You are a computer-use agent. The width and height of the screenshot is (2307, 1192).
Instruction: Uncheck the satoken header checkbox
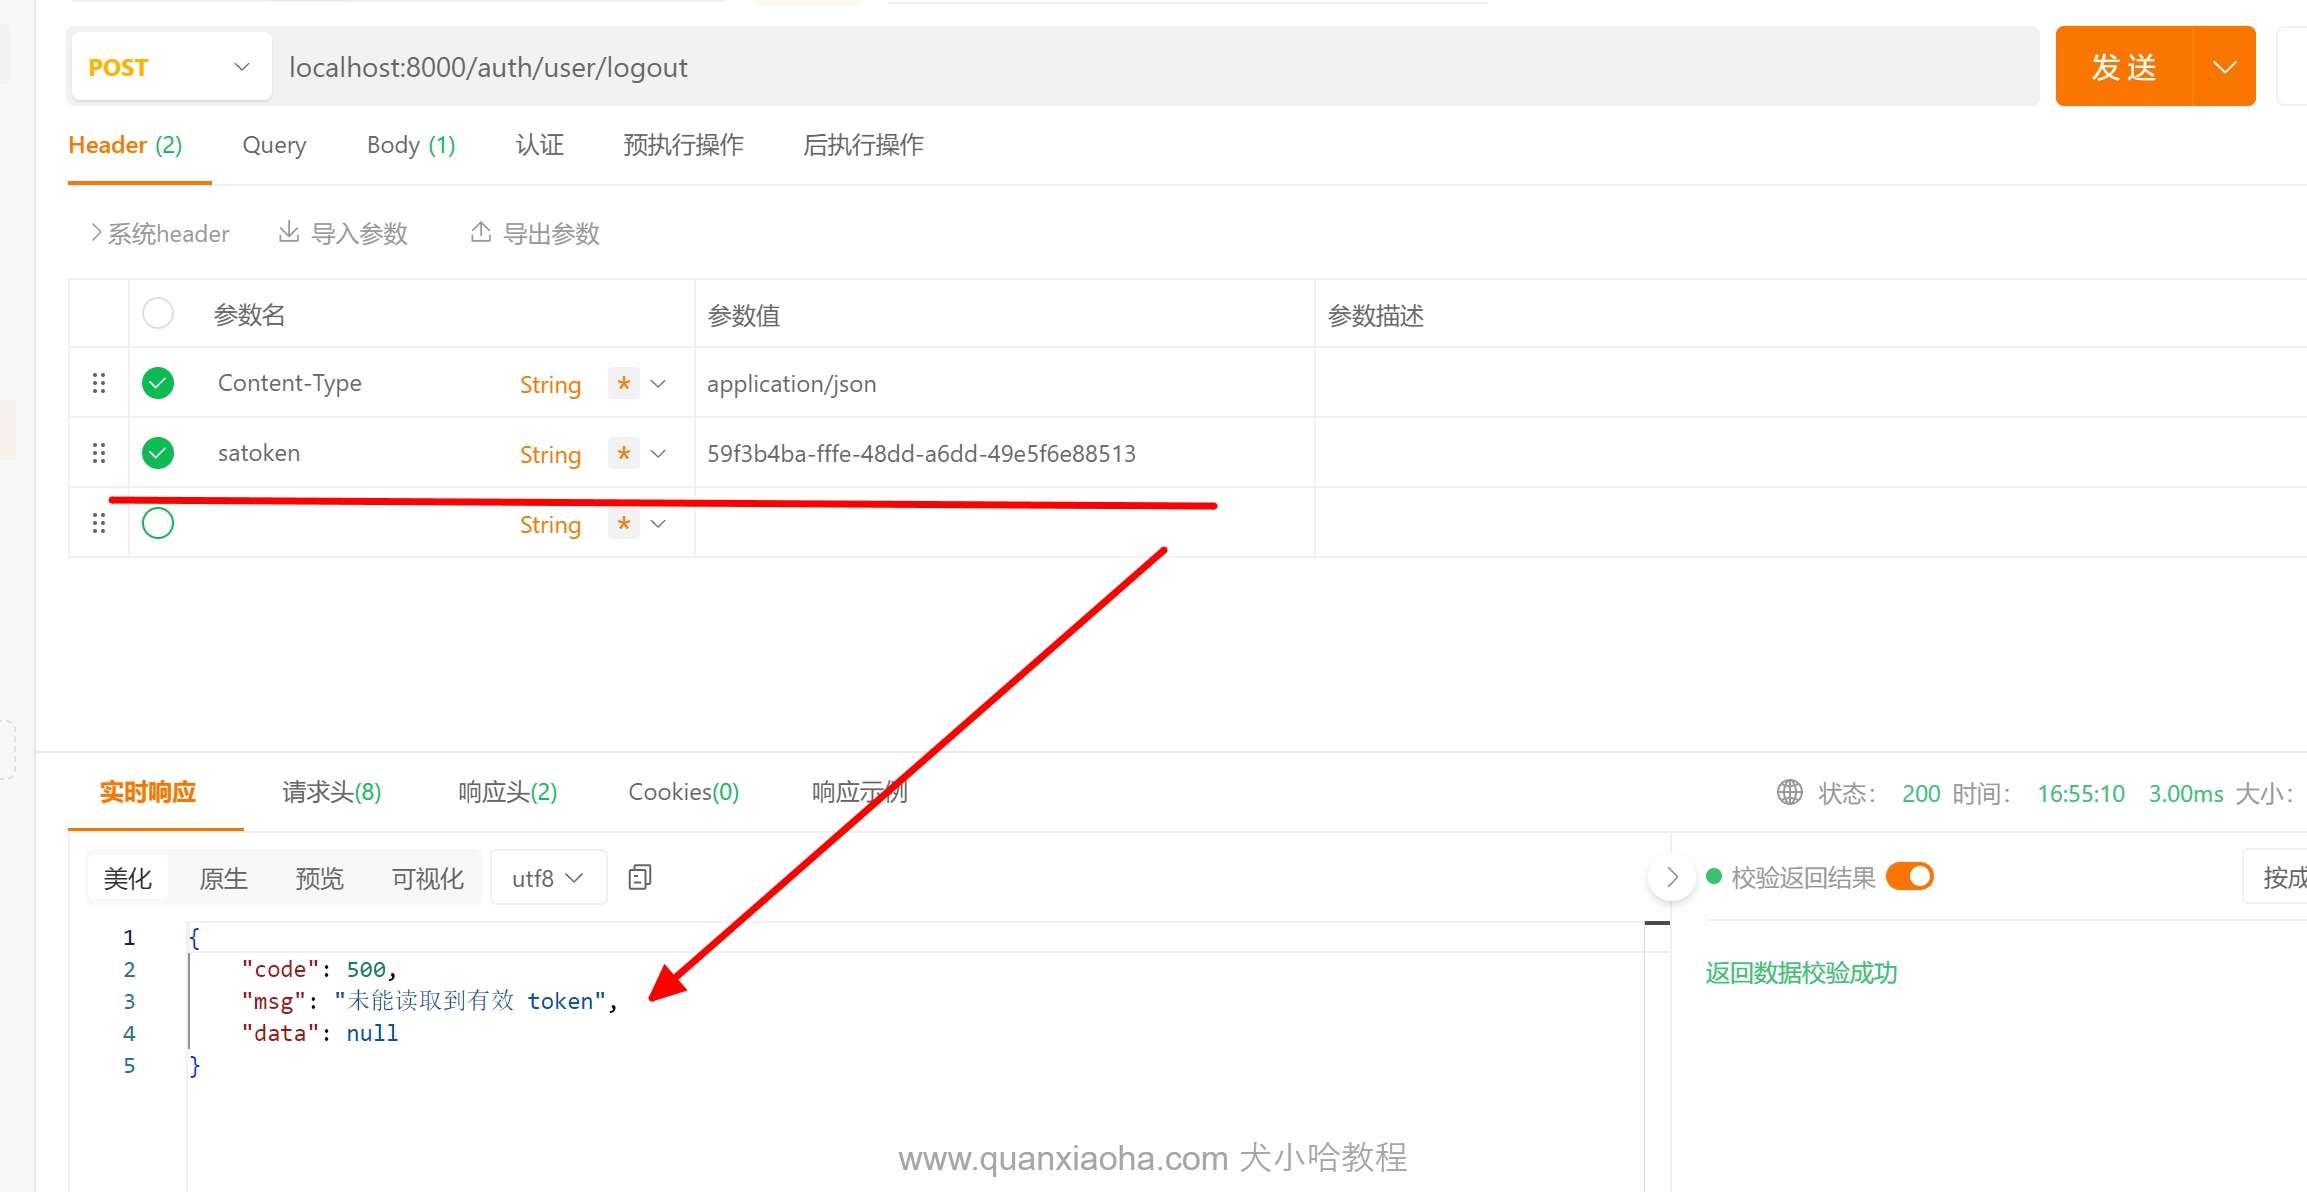click(158, 453)
